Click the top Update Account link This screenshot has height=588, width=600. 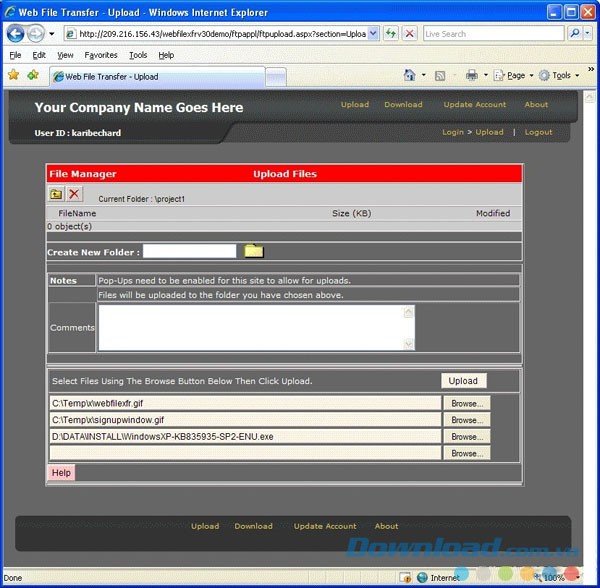pyautogui.click(x=474, y=104)
